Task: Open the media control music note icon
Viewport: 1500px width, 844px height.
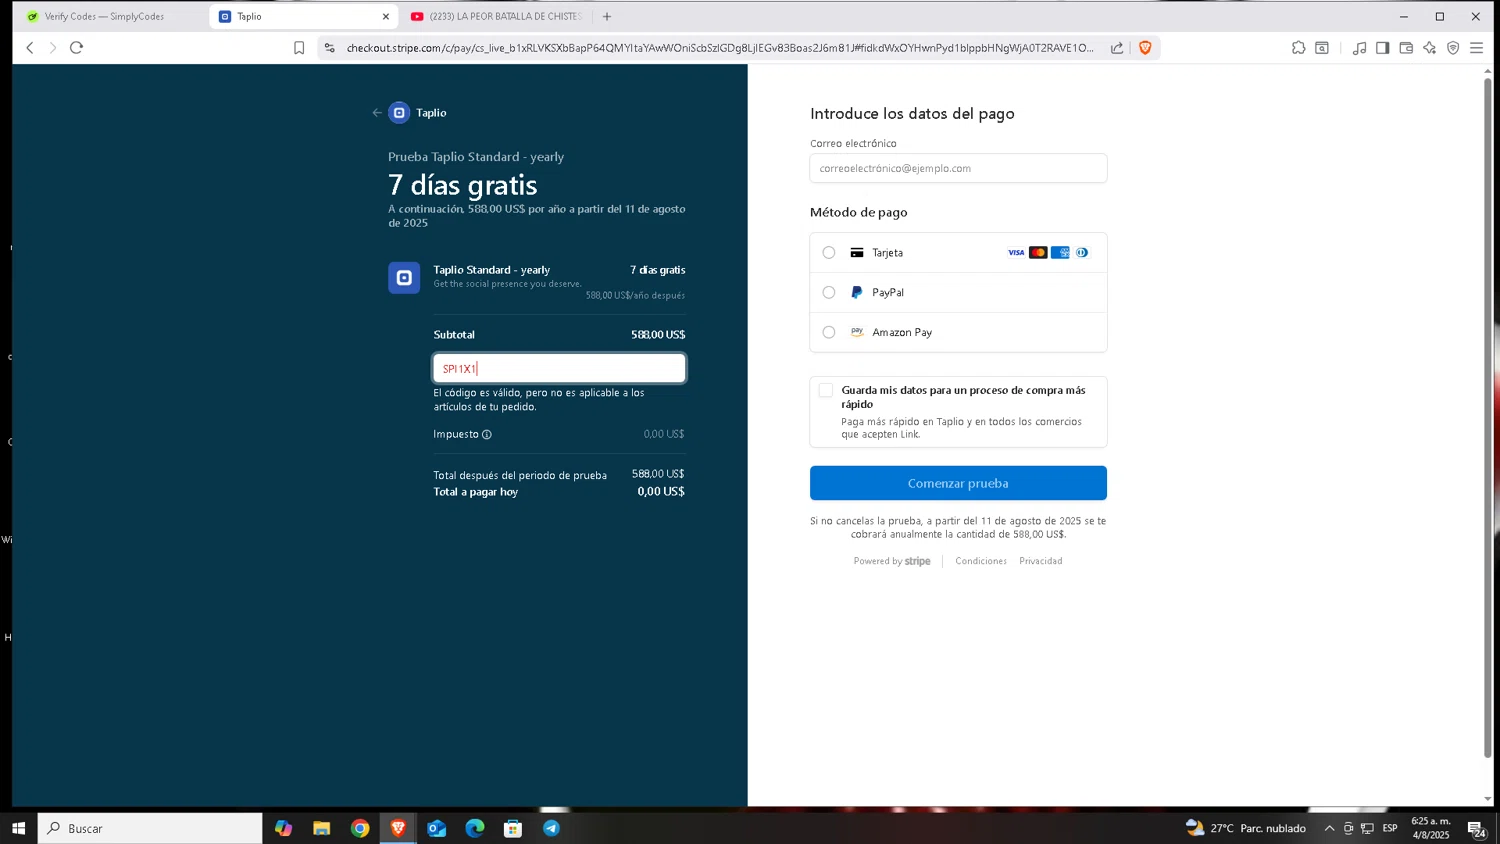Action: pos(1359,48)
